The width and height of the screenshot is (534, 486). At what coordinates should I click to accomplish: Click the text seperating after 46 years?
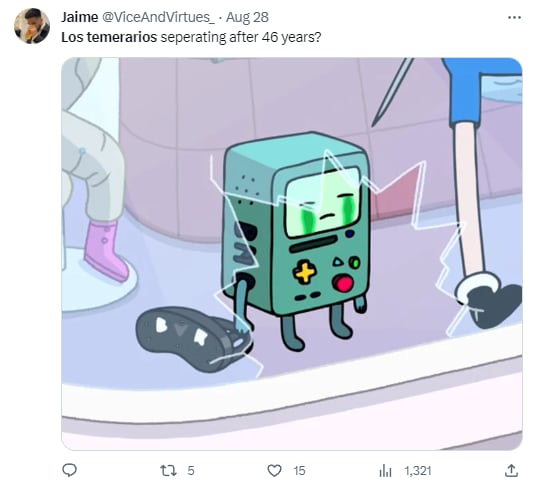click(x=241, y=37)
